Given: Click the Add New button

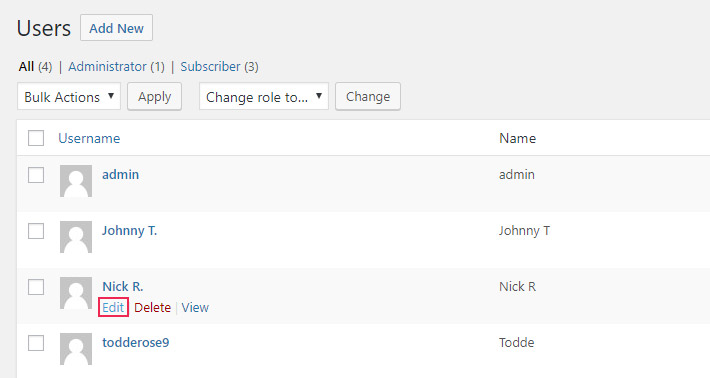Looking at the screenshot, I should (x=116, y=28).
